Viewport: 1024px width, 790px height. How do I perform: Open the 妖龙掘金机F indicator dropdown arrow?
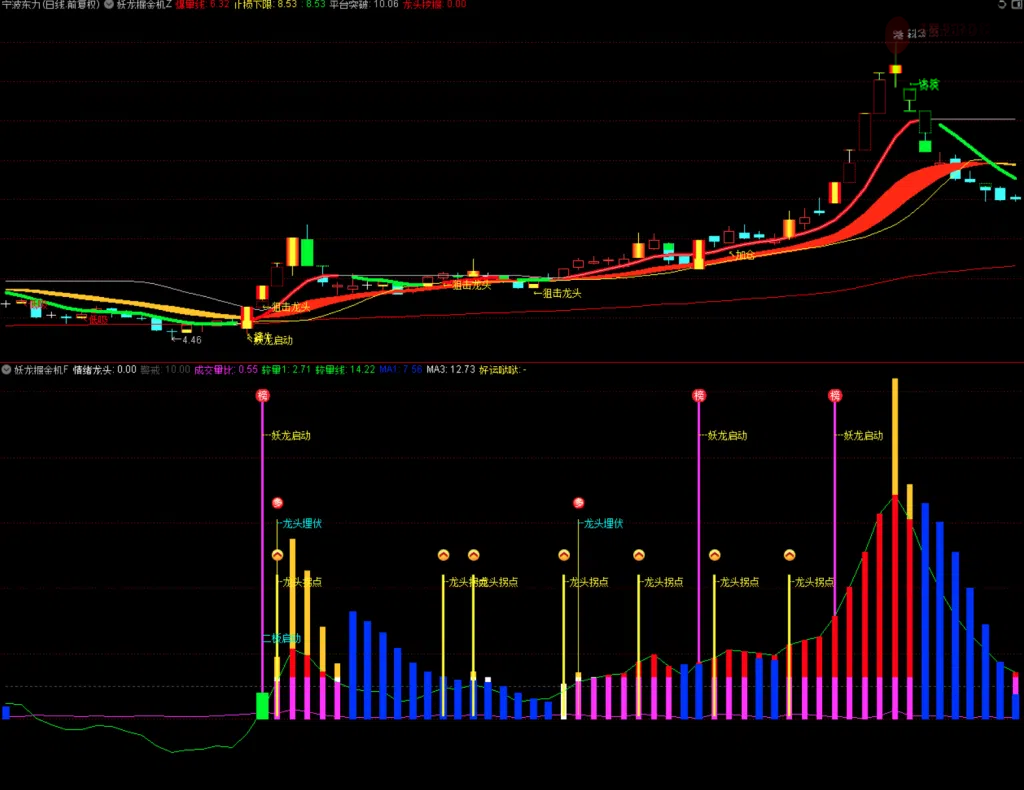click(x=7, y=370)
